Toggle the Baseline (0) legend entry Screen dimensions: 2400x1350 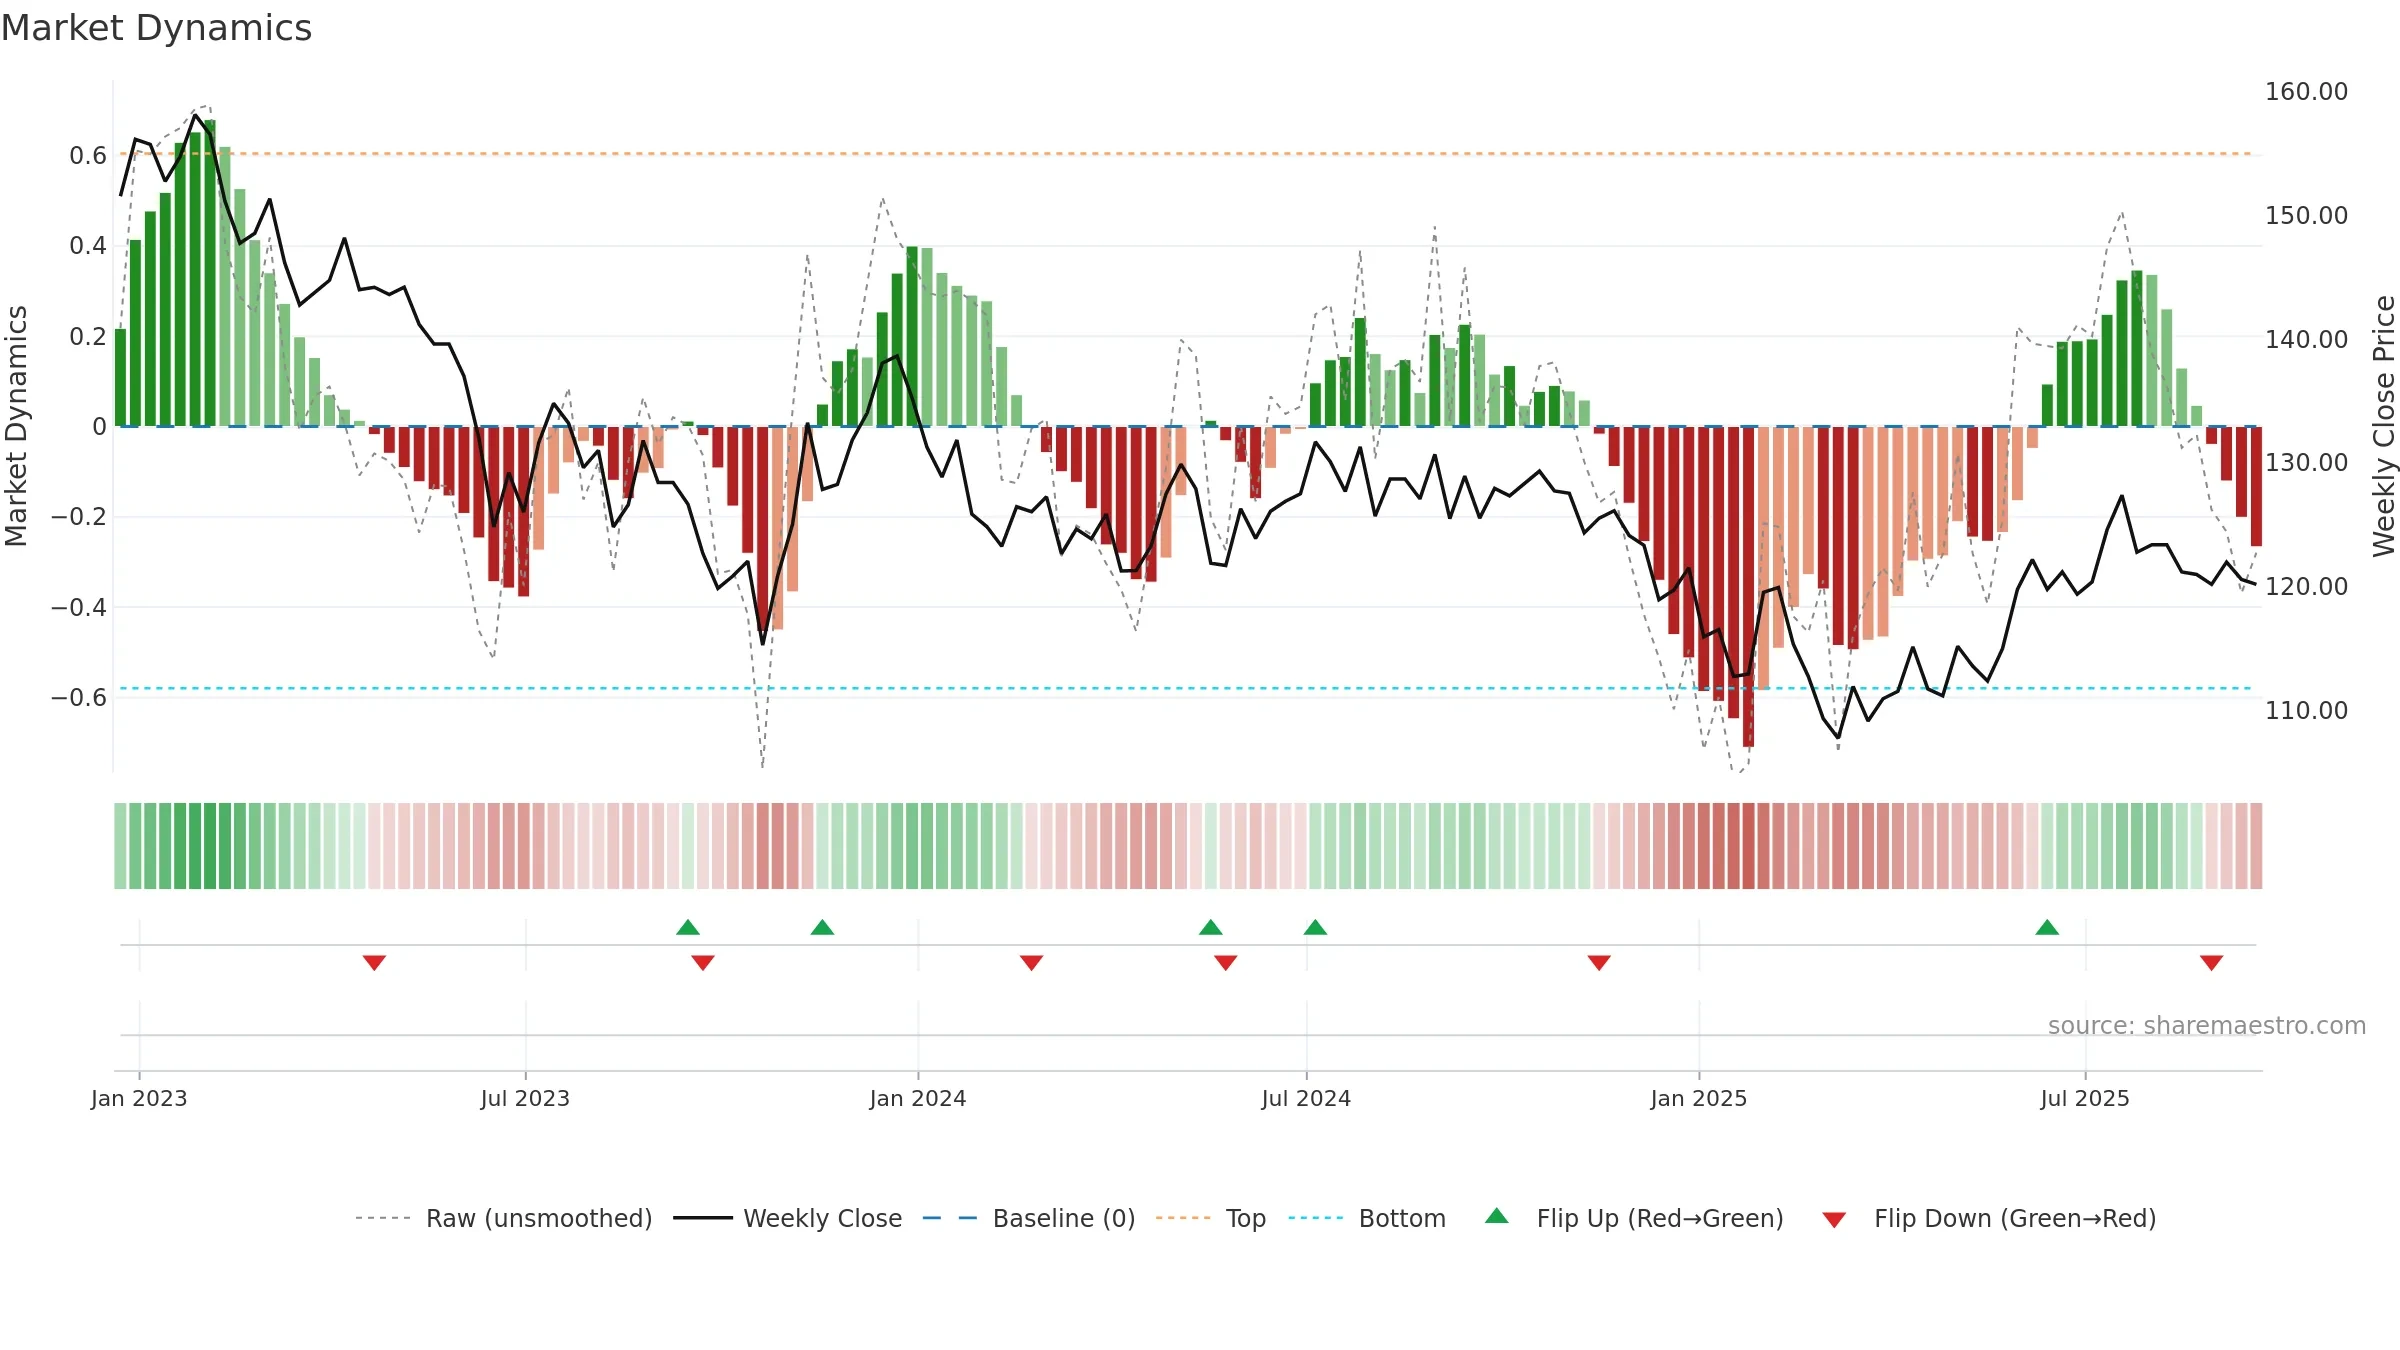click(1028, 1218)
